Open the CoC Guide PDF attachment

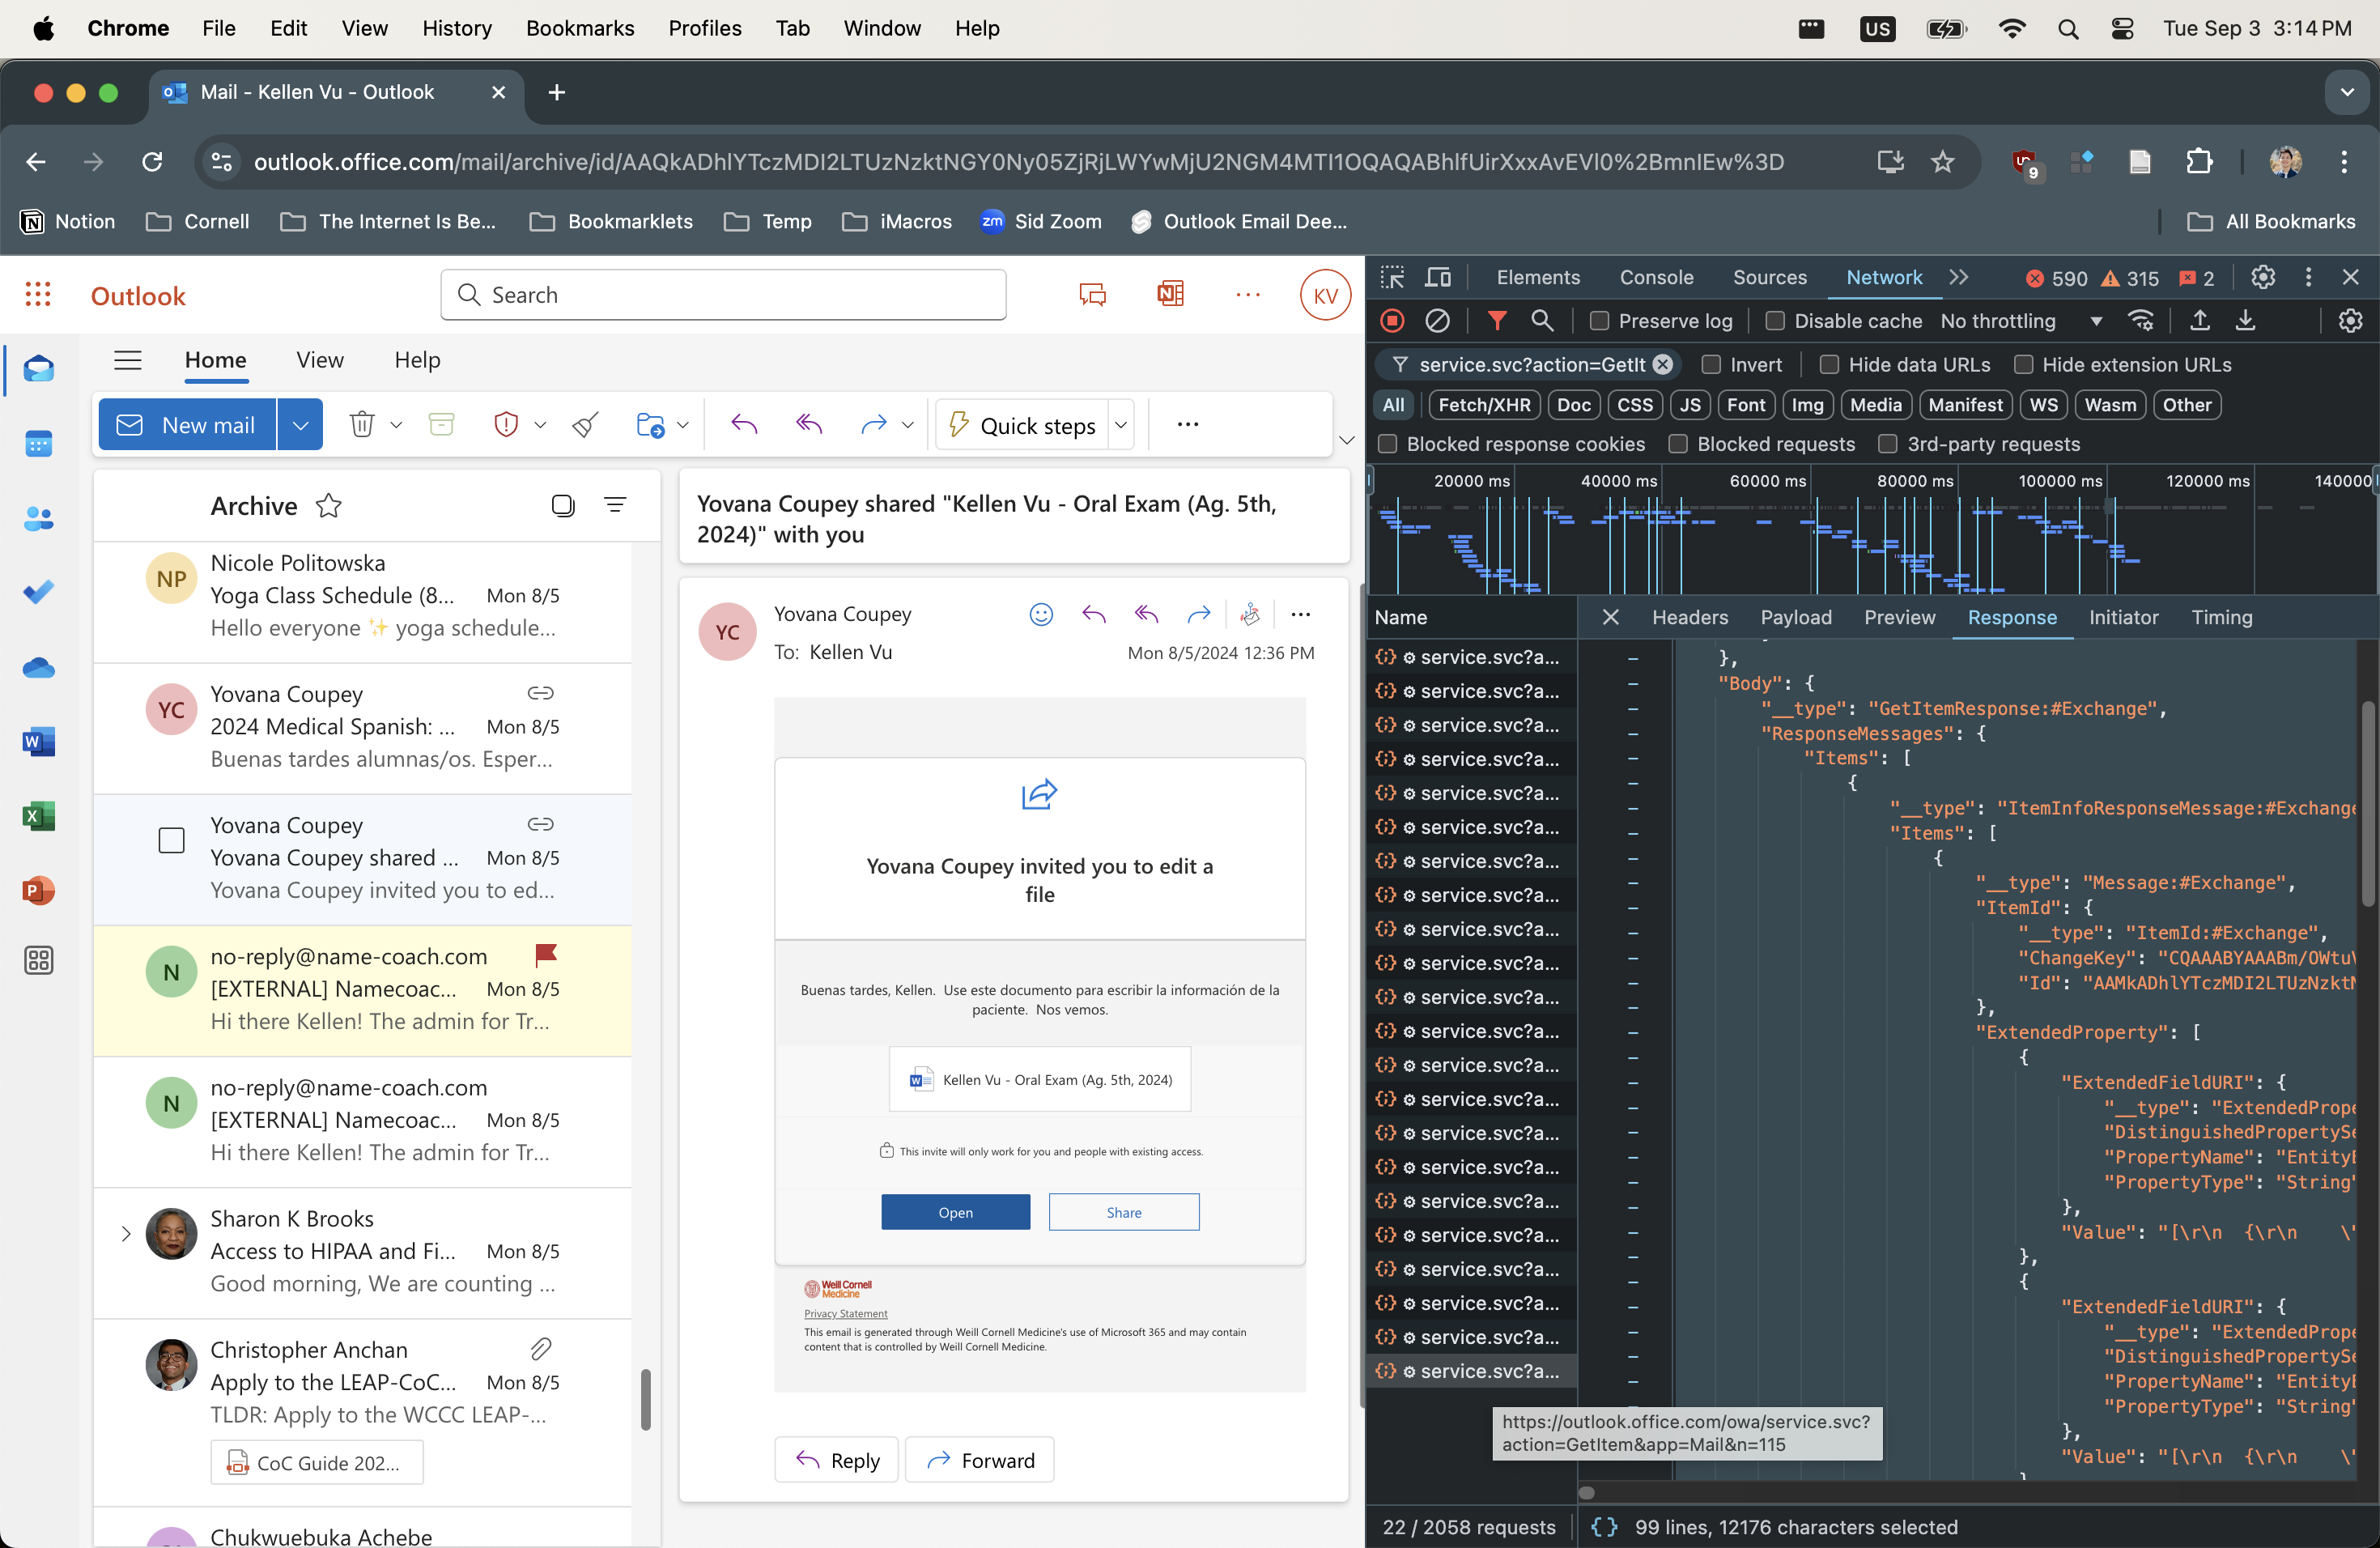[x=317, y=1463]
